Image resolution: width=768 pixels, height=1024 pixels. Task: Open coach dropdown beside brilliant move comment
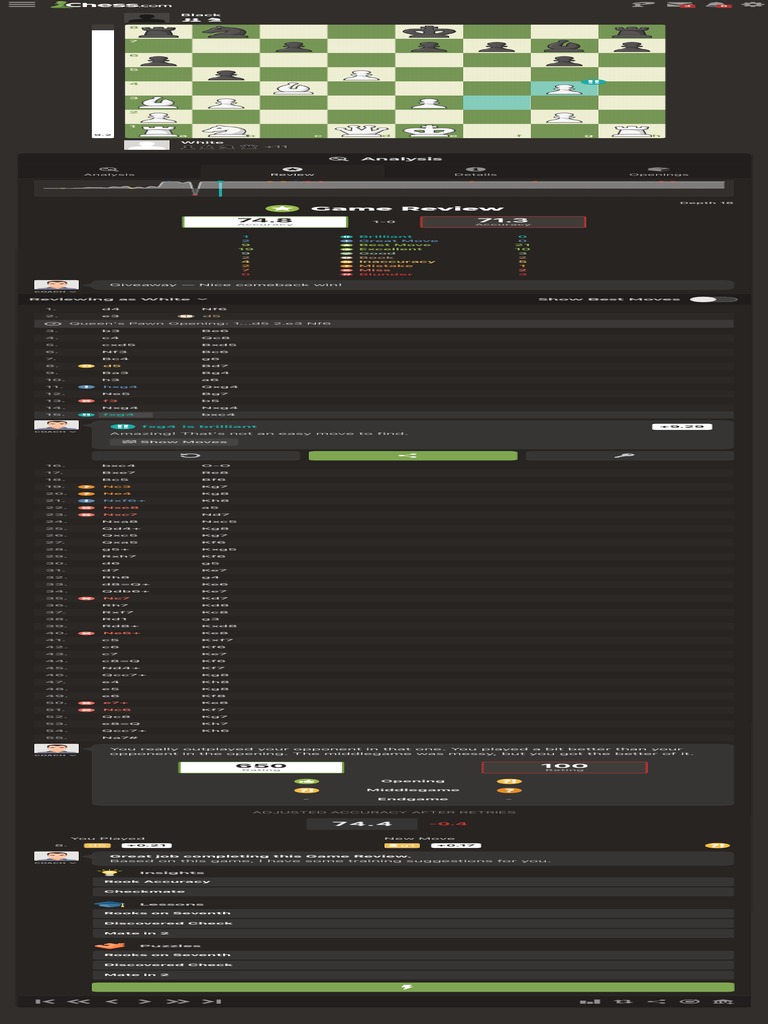pos(56,431)
